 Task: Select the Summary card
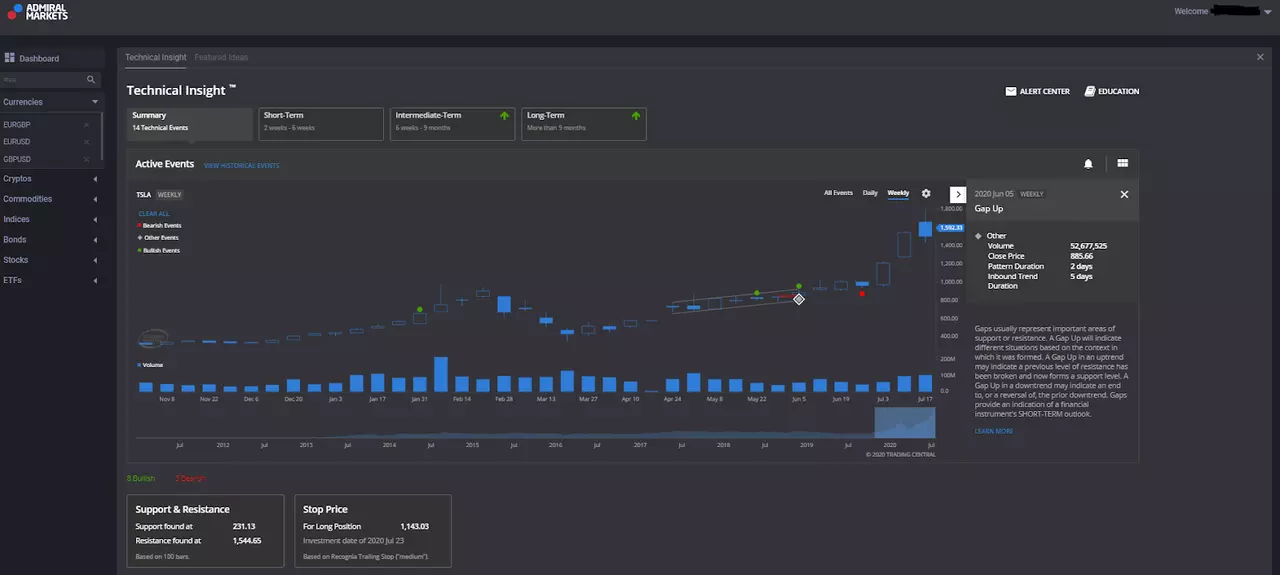point(189,124)
